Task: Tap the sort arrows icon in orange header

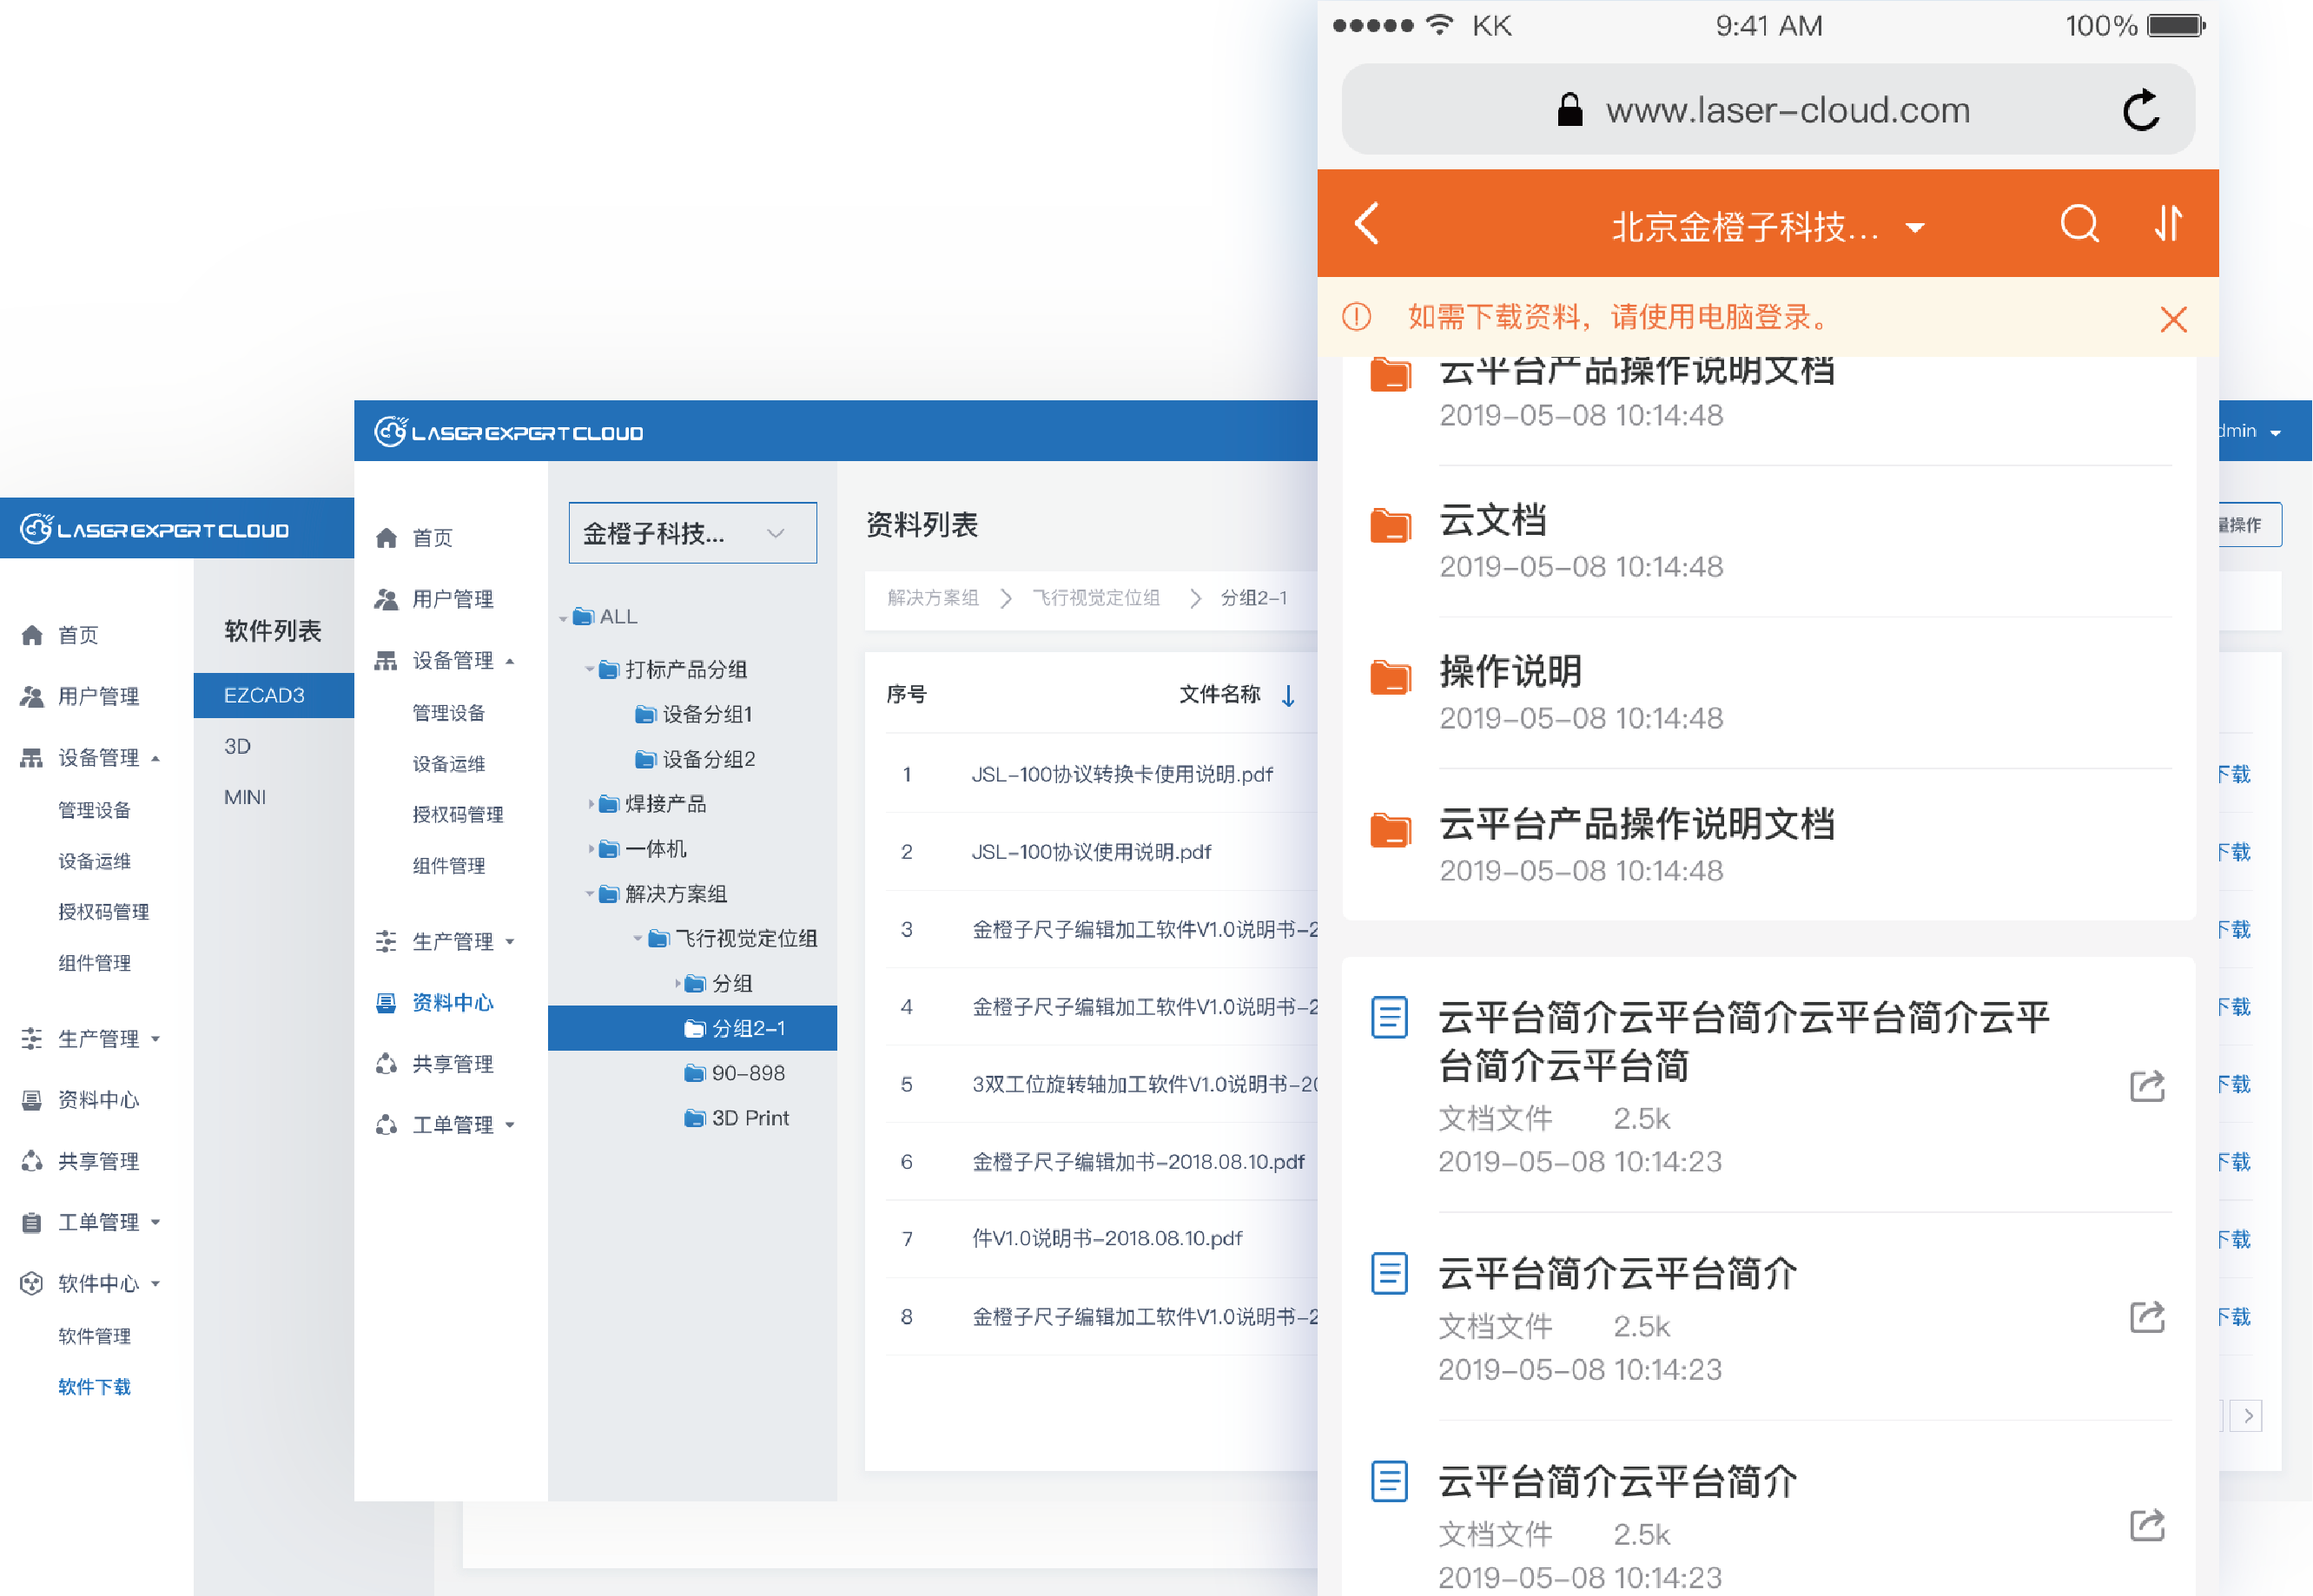Action: [2167, 223]
